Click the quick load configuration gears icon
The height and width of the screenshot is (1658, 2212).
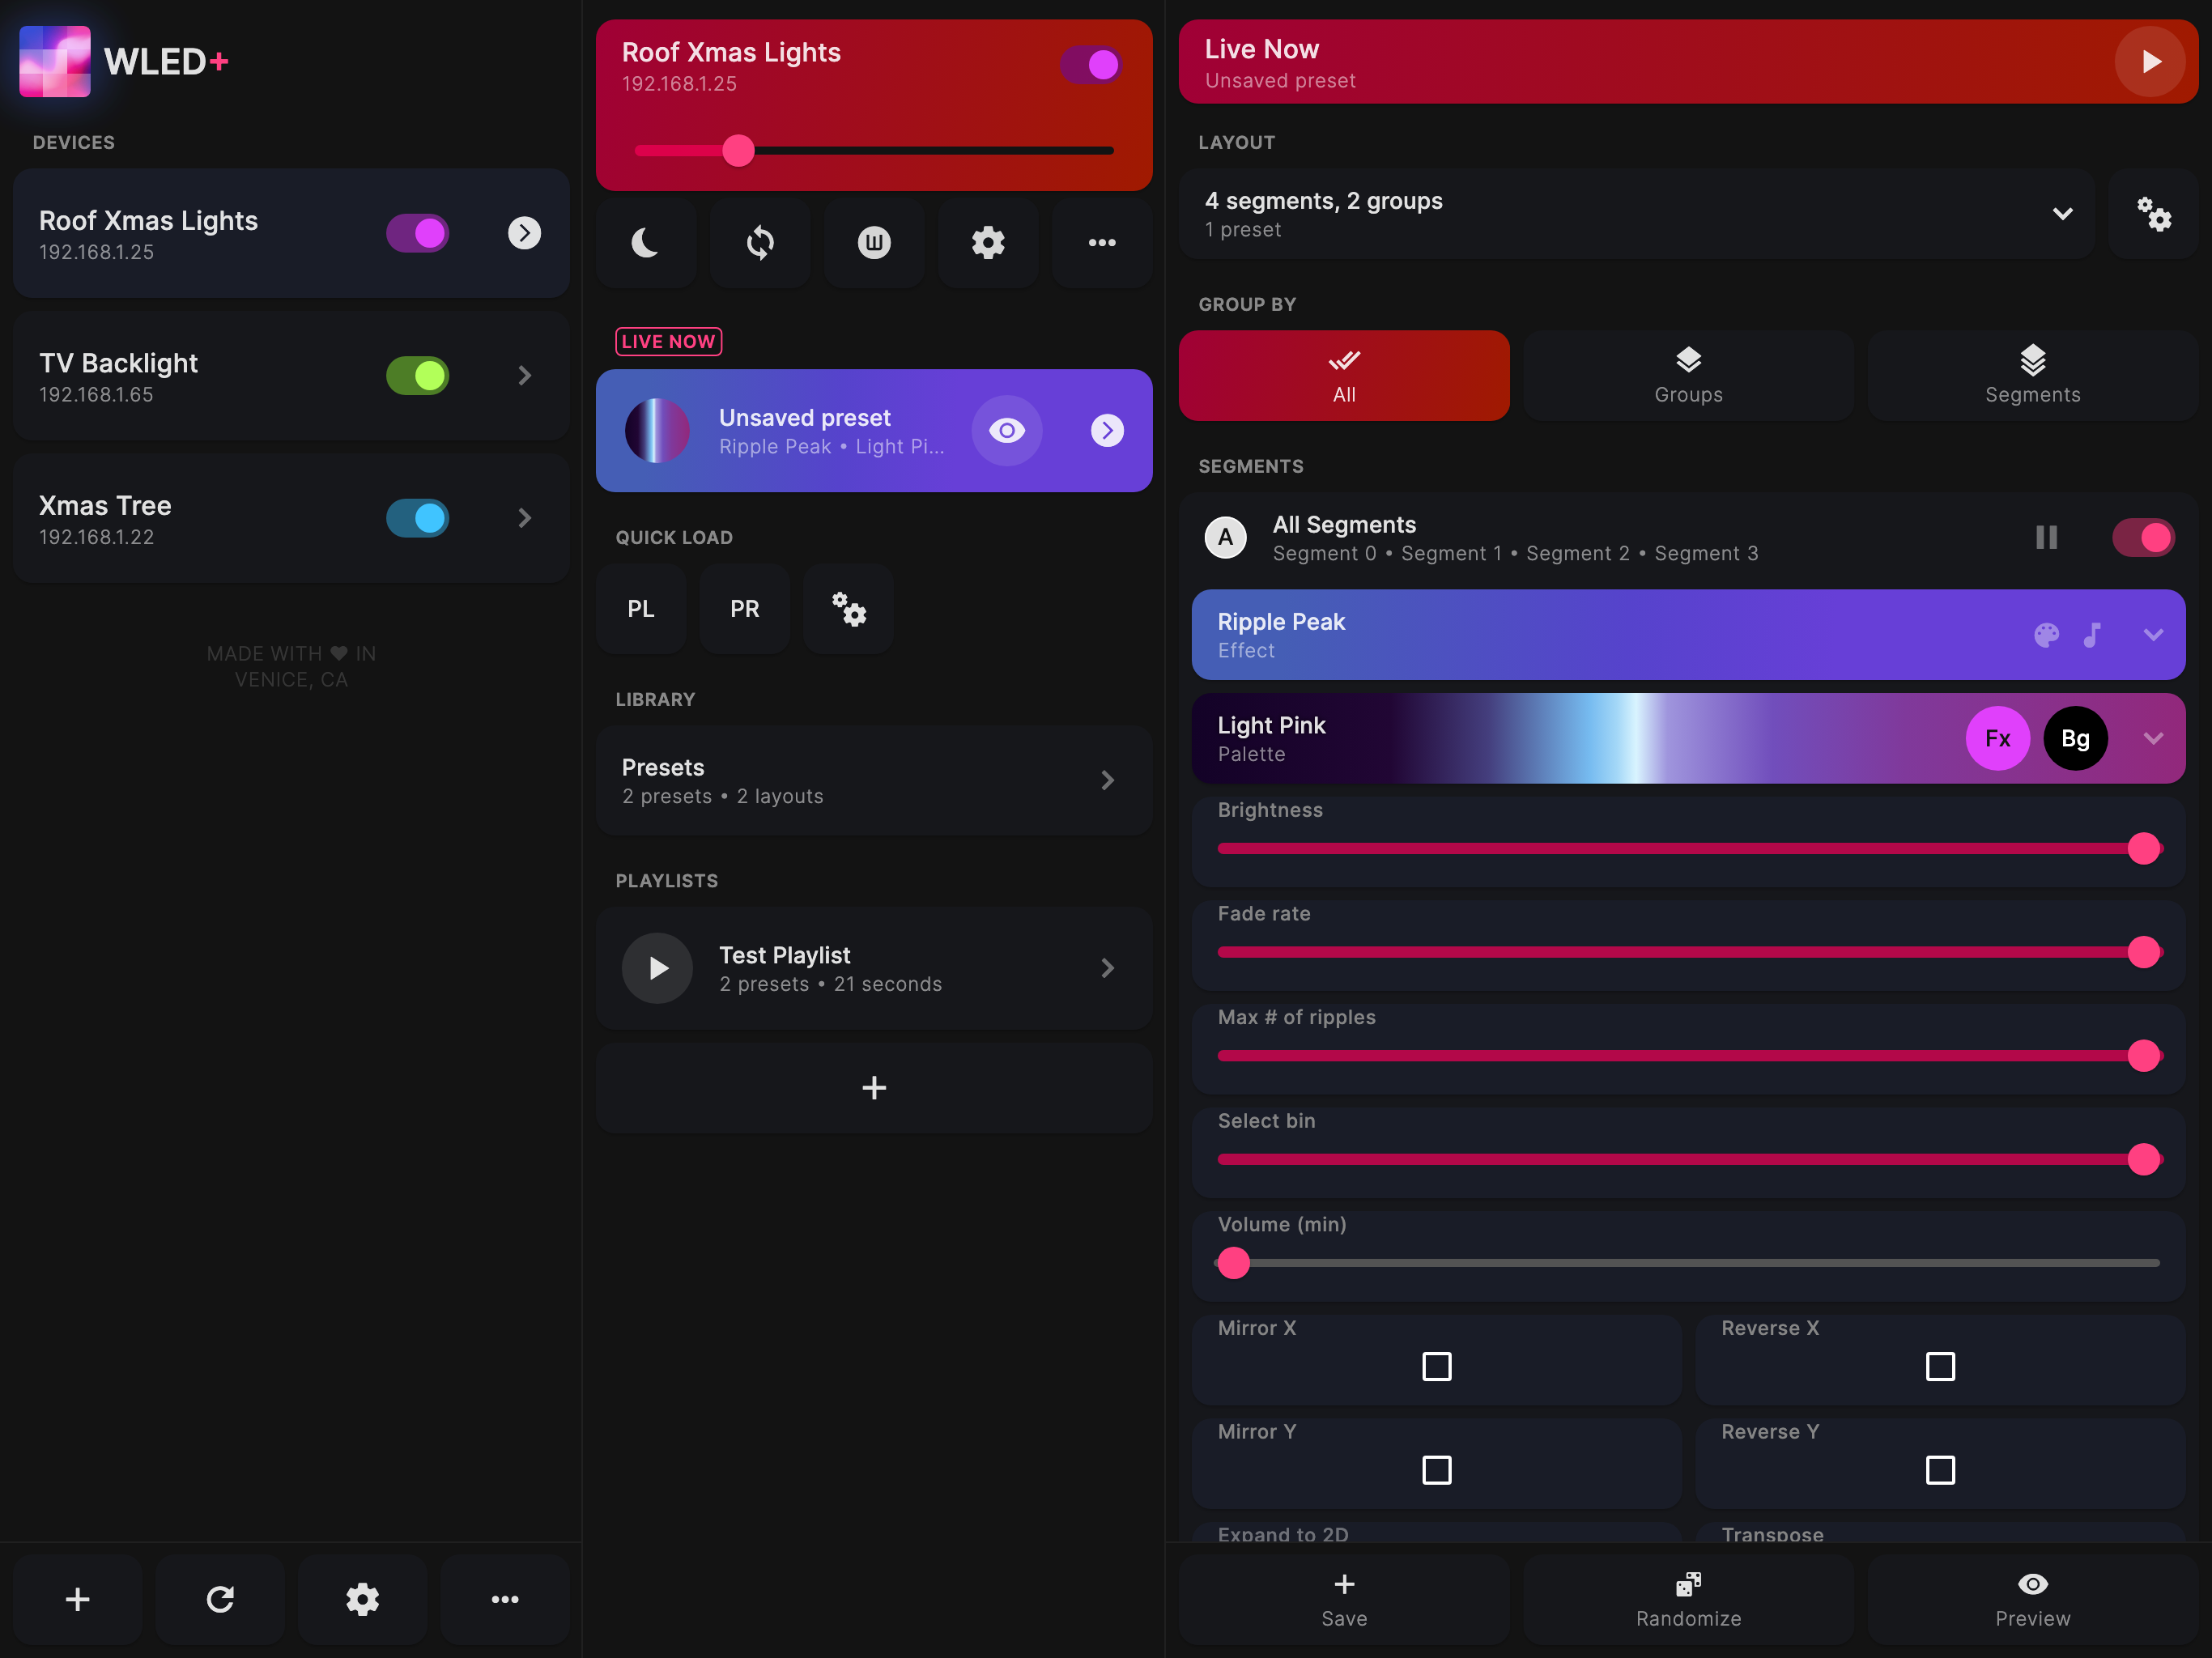pos(848,609)
